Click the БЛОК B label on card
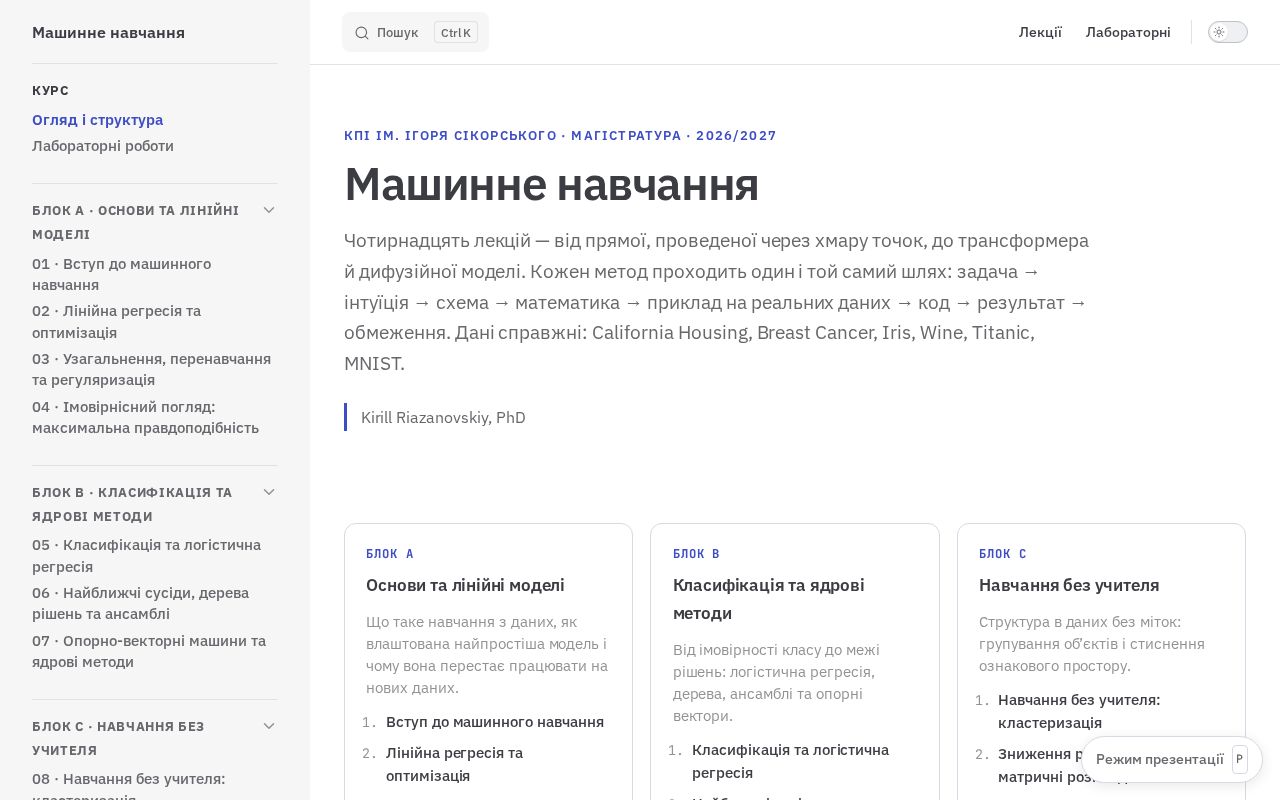Image resolution: width=1280 pixels, height=800 pixels. coord(697,554)
